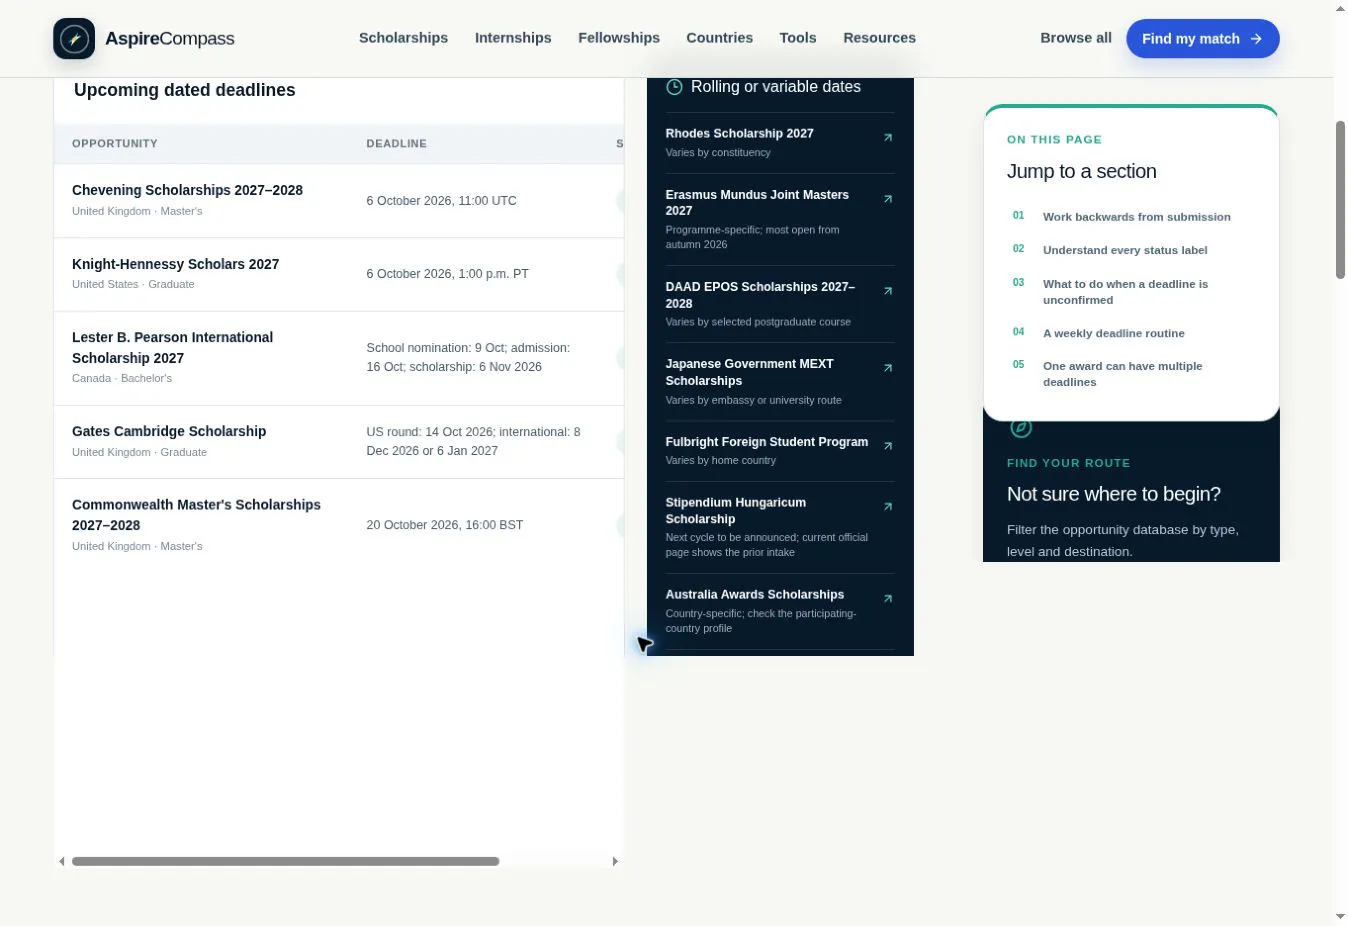The image size is (1348, 926).
Task: Open the Stipendium Hungaricum Scholarship arrow icon
Action: [888, 507]
